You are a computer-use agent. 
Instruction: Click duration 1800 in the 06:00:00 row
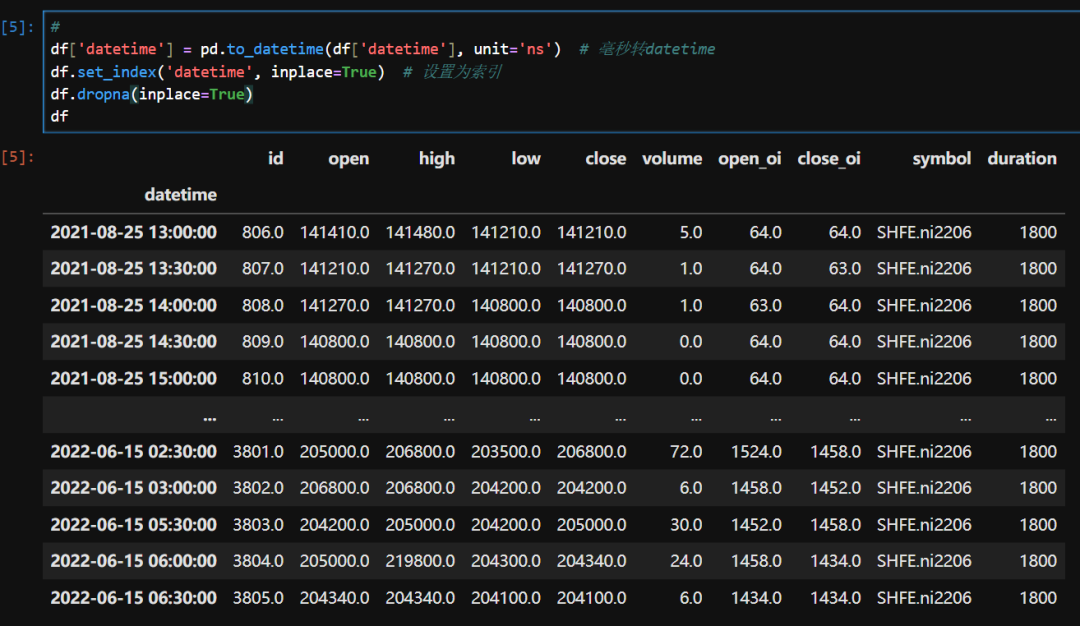click(1038, 561)
